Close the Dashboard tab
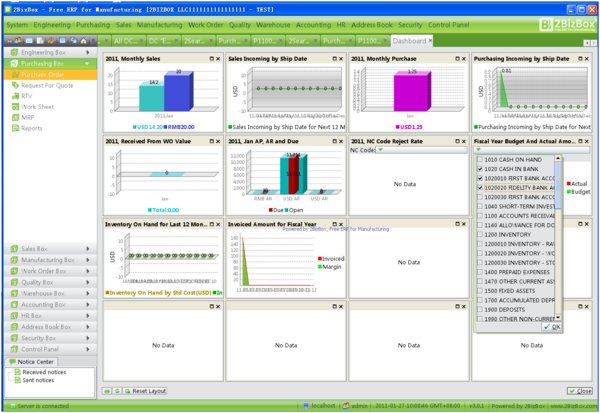Image resolution: width=600 pixels, height=413 pixels. pyautogui.click(x=430, y=40)
